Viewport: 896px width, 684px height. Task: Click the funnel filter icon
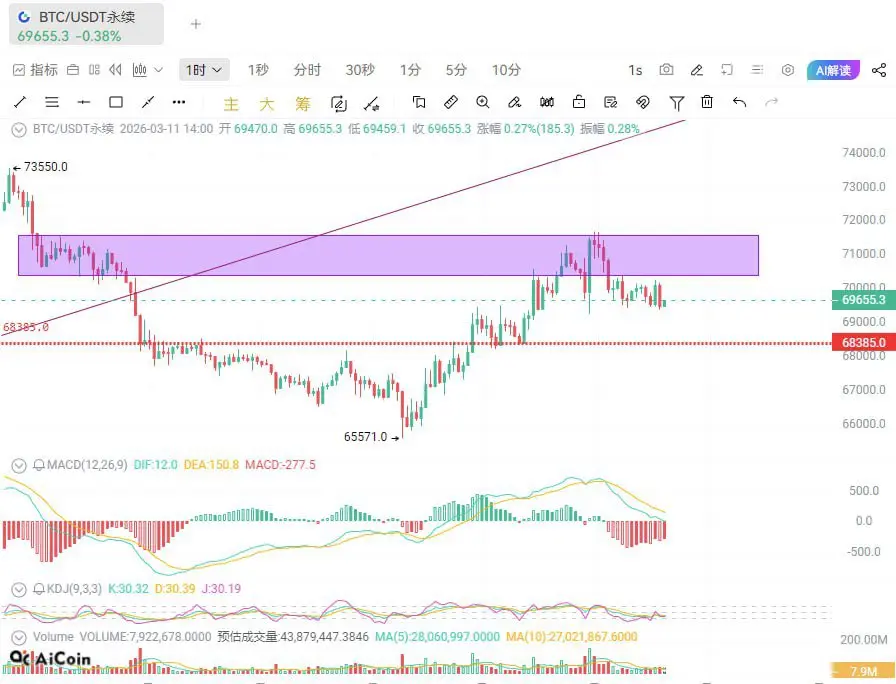[677, 103]
